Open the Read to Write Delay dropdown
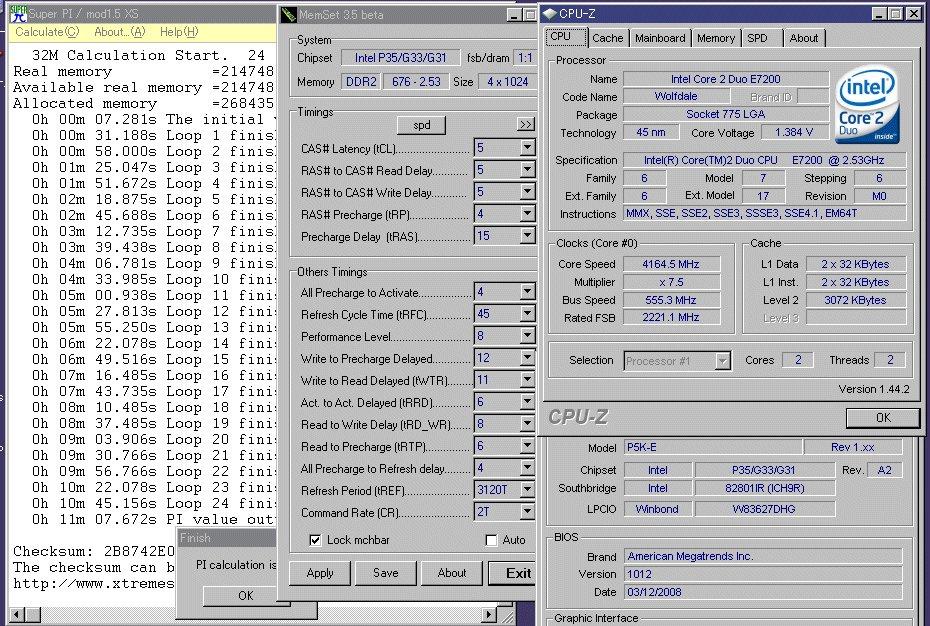 [527, 423]
